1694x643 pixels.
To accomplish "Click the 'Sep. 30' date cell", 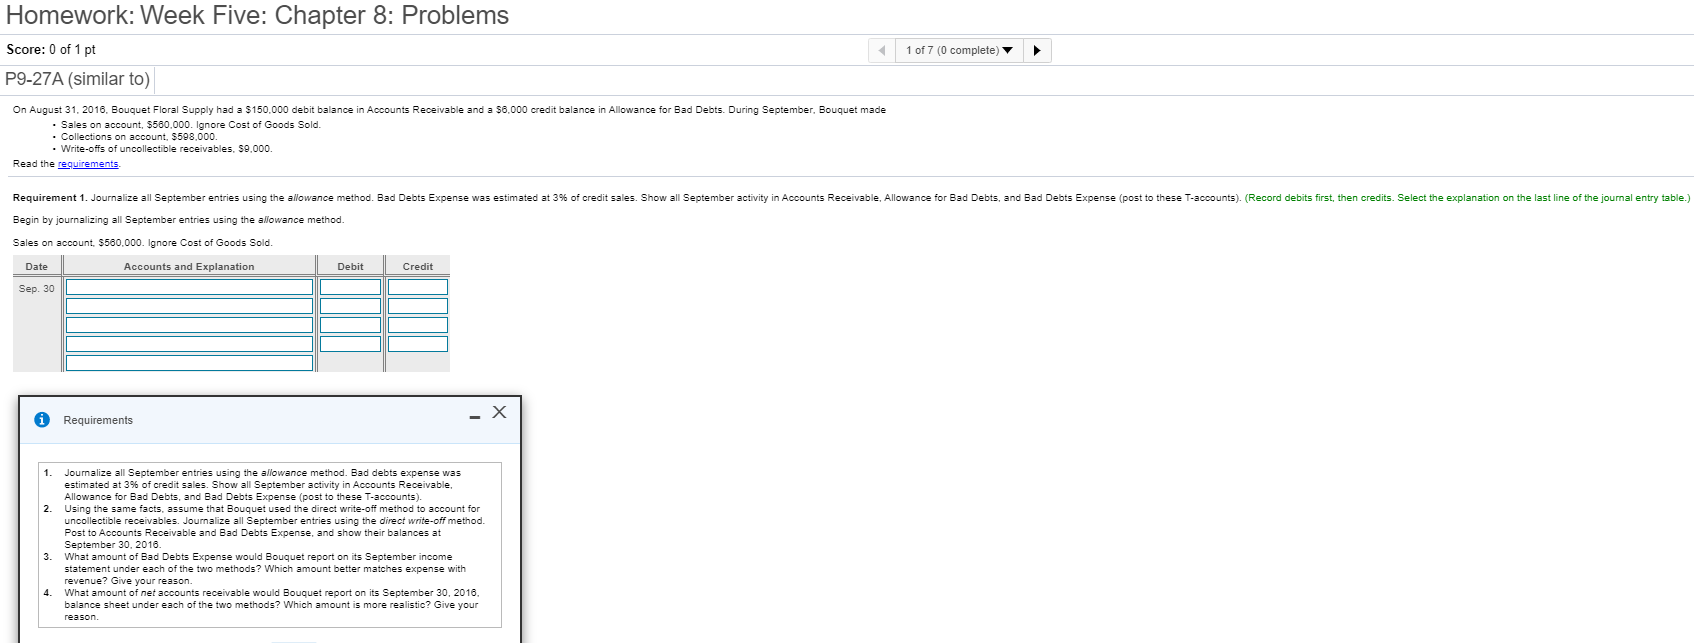I will pos(37,289).
